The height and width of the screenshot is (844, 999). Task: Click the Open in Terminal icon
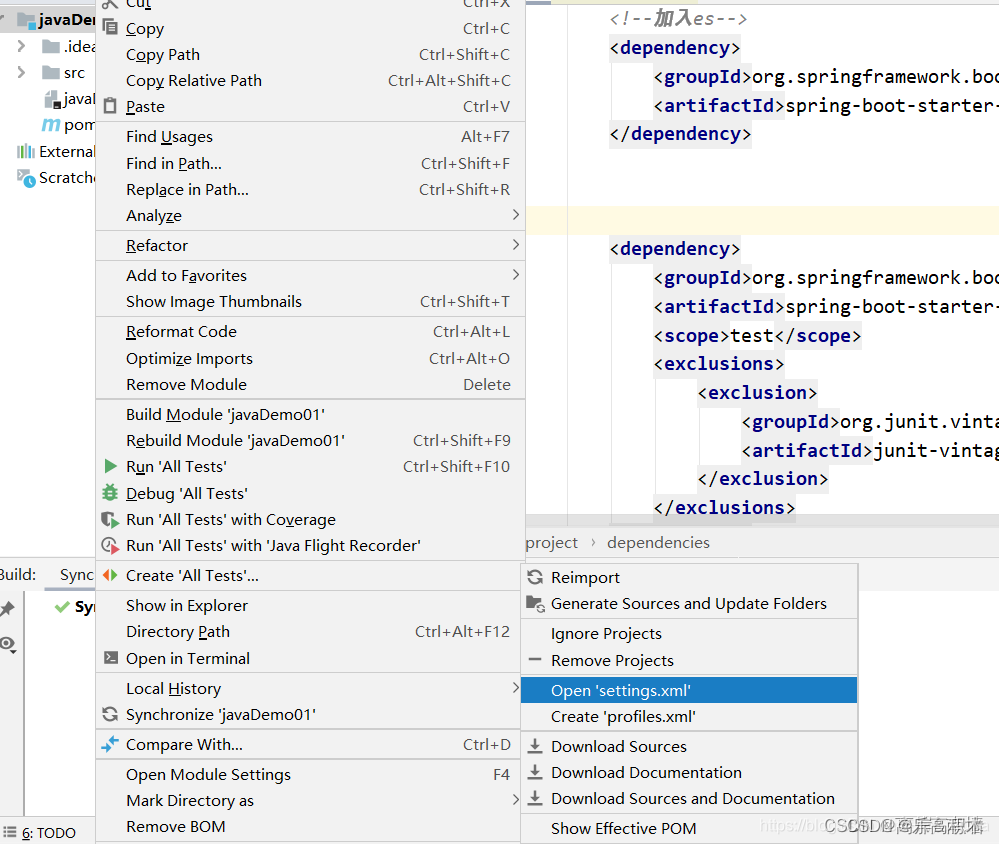tap(111, 657)
